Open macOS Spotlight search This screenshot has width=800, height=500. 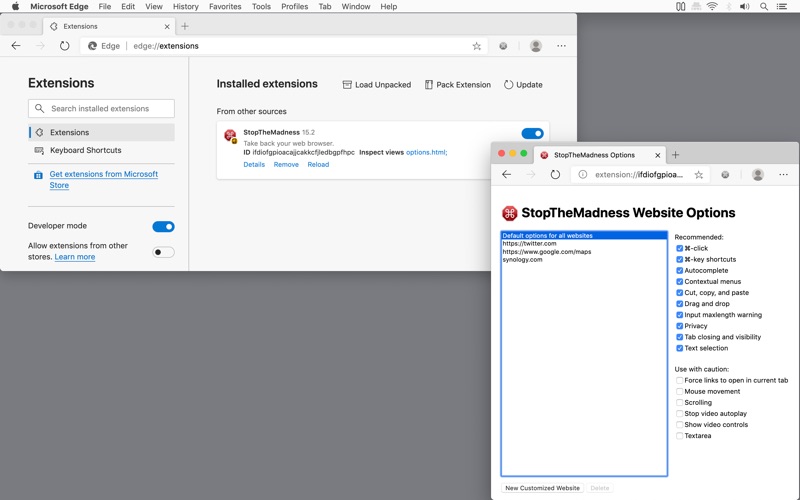764,7
